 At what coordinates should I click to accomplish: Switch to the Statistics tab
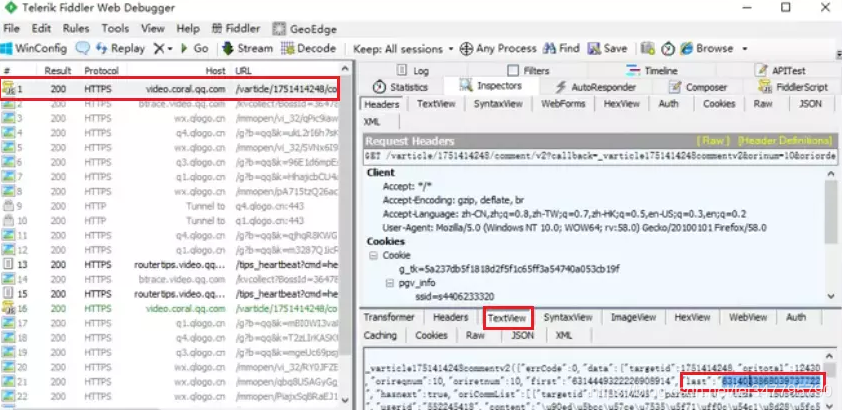(401, 87)
